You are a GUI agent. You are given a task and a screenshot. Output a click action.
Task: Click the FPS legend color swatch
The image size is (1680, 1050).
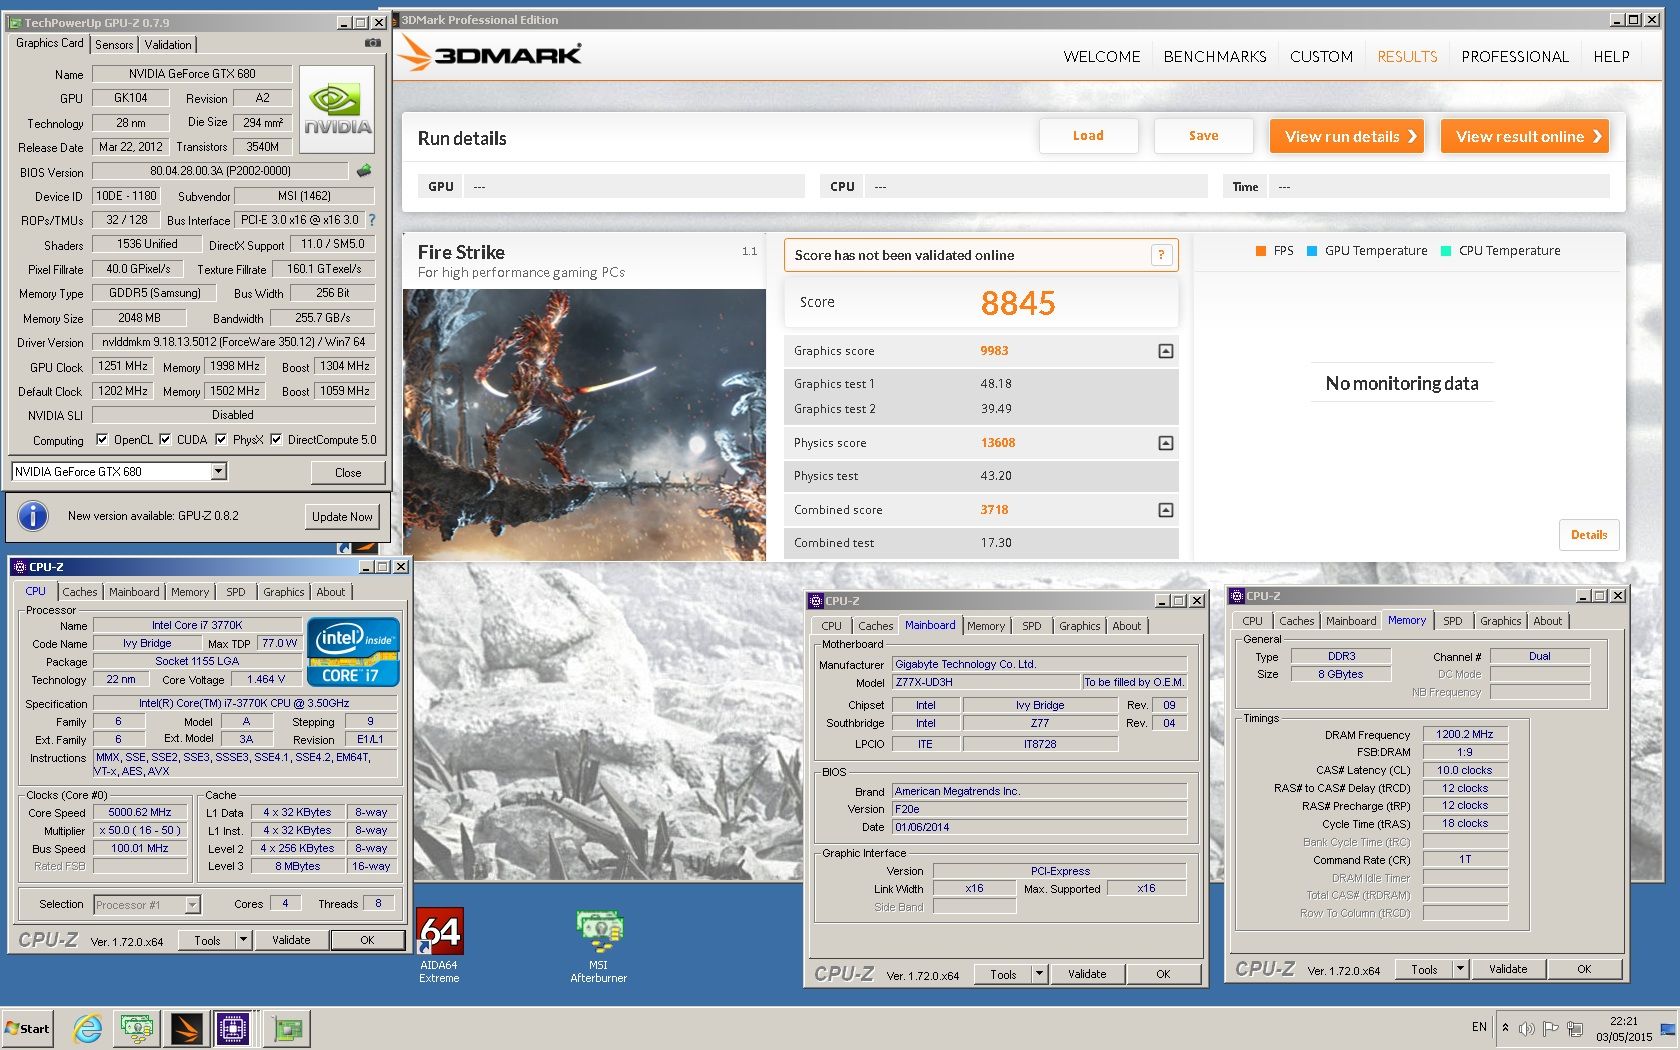(1261, 251)
